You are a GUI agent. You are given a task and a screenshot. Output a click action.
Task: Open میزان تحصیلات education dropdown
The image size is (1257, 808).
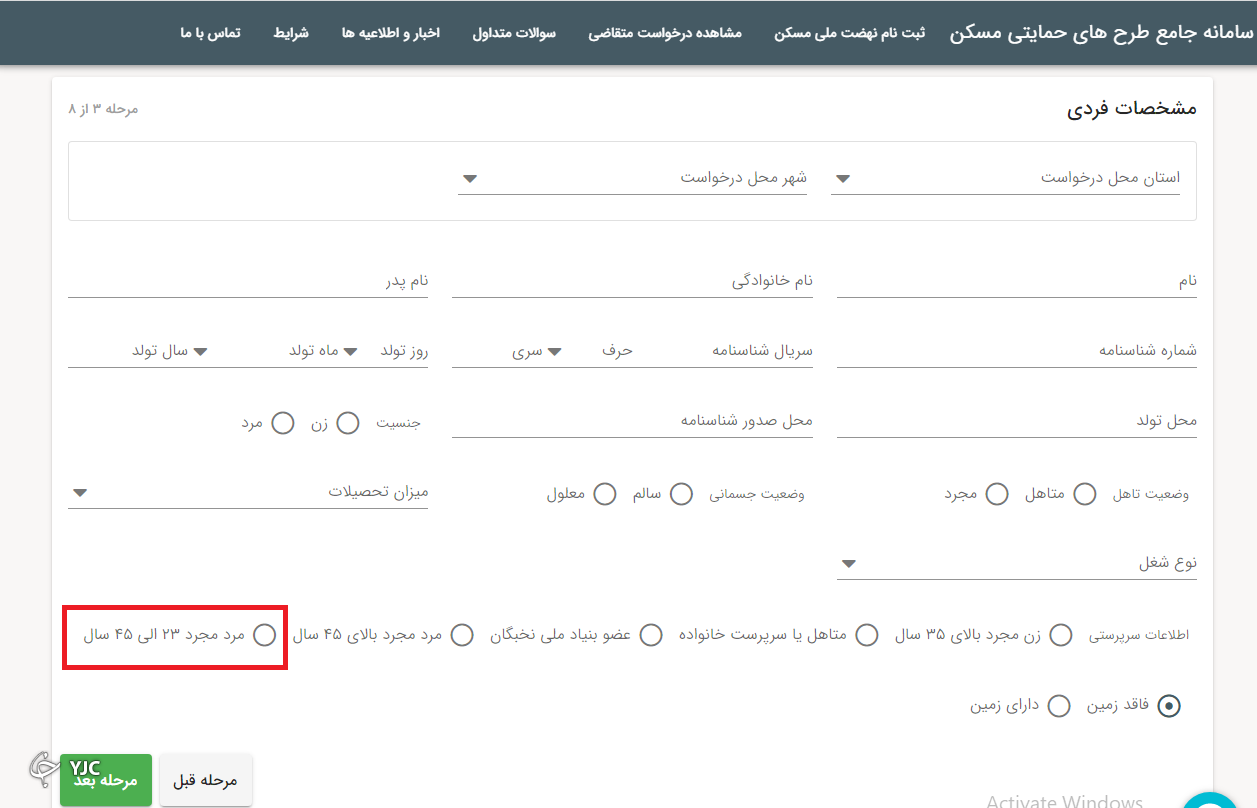(x=248, y=492)
